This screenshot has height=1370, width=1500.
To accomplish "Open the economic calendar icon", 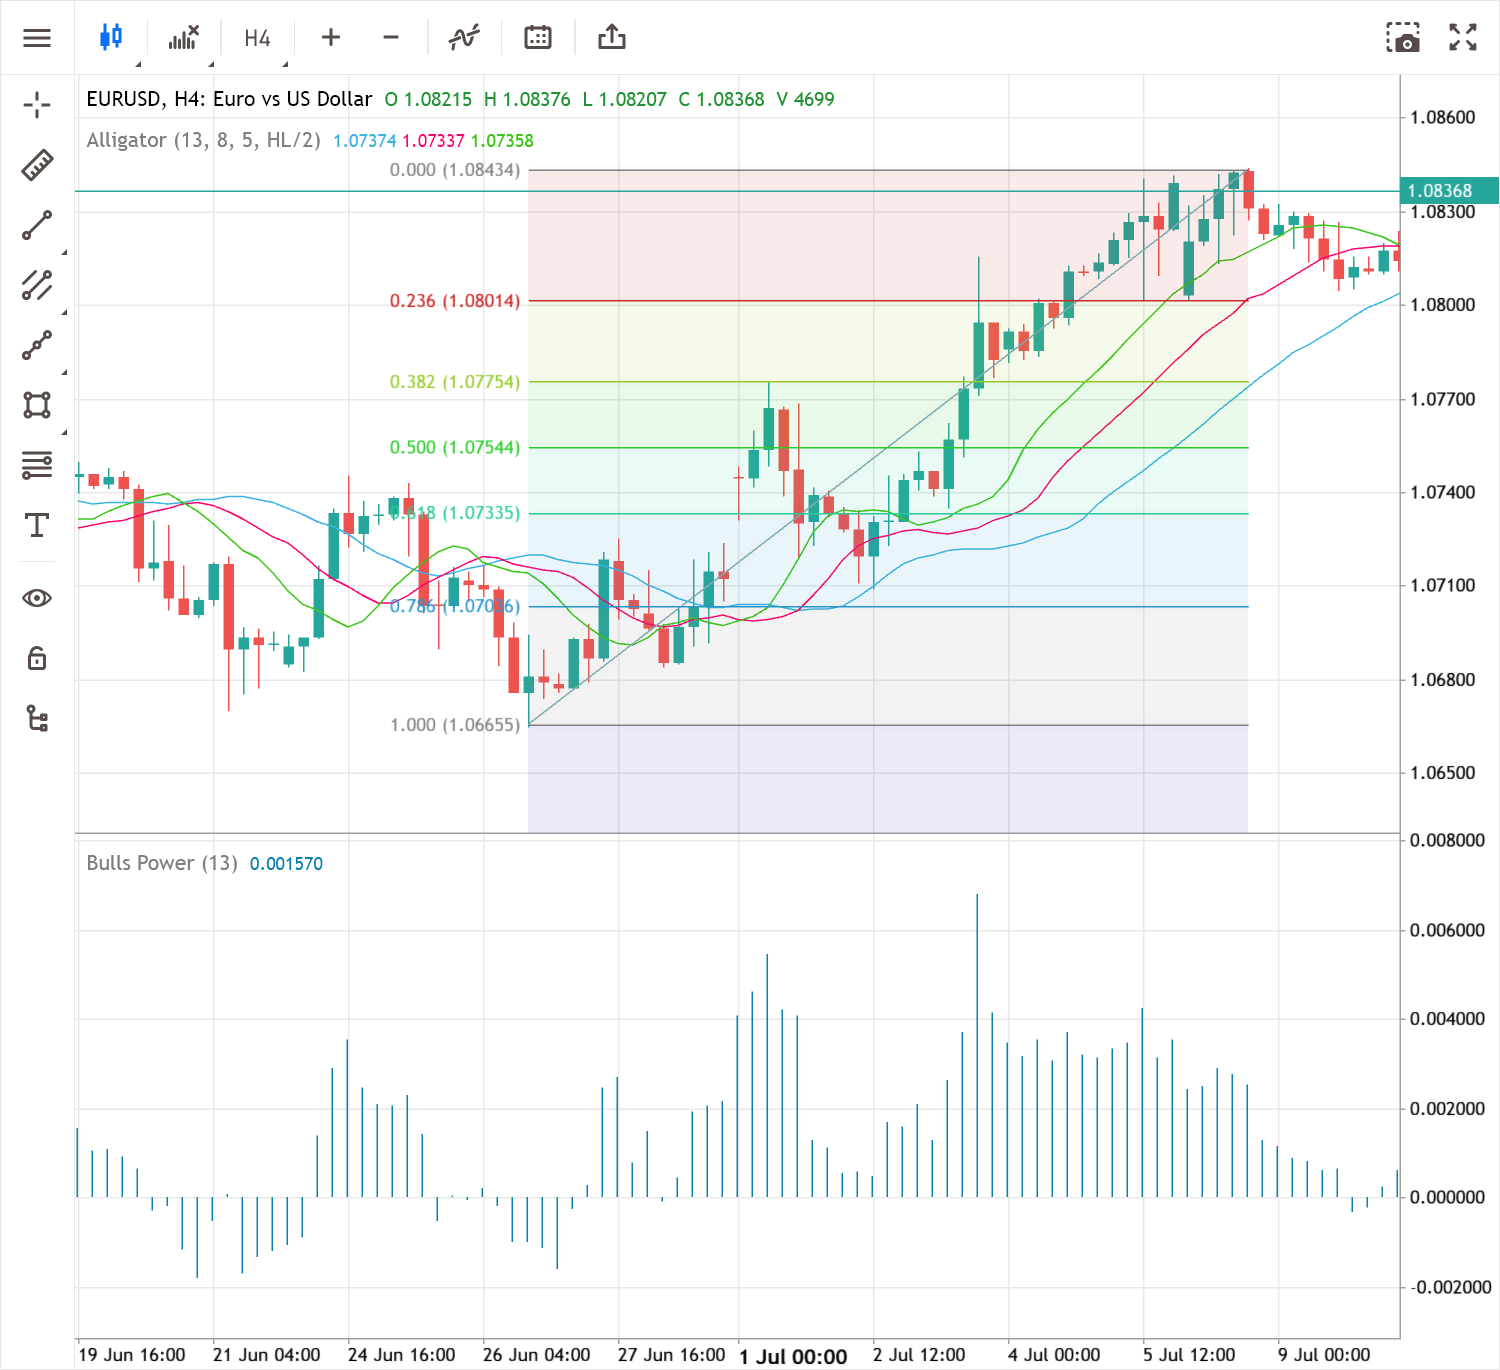I will (x=537, y=37).
